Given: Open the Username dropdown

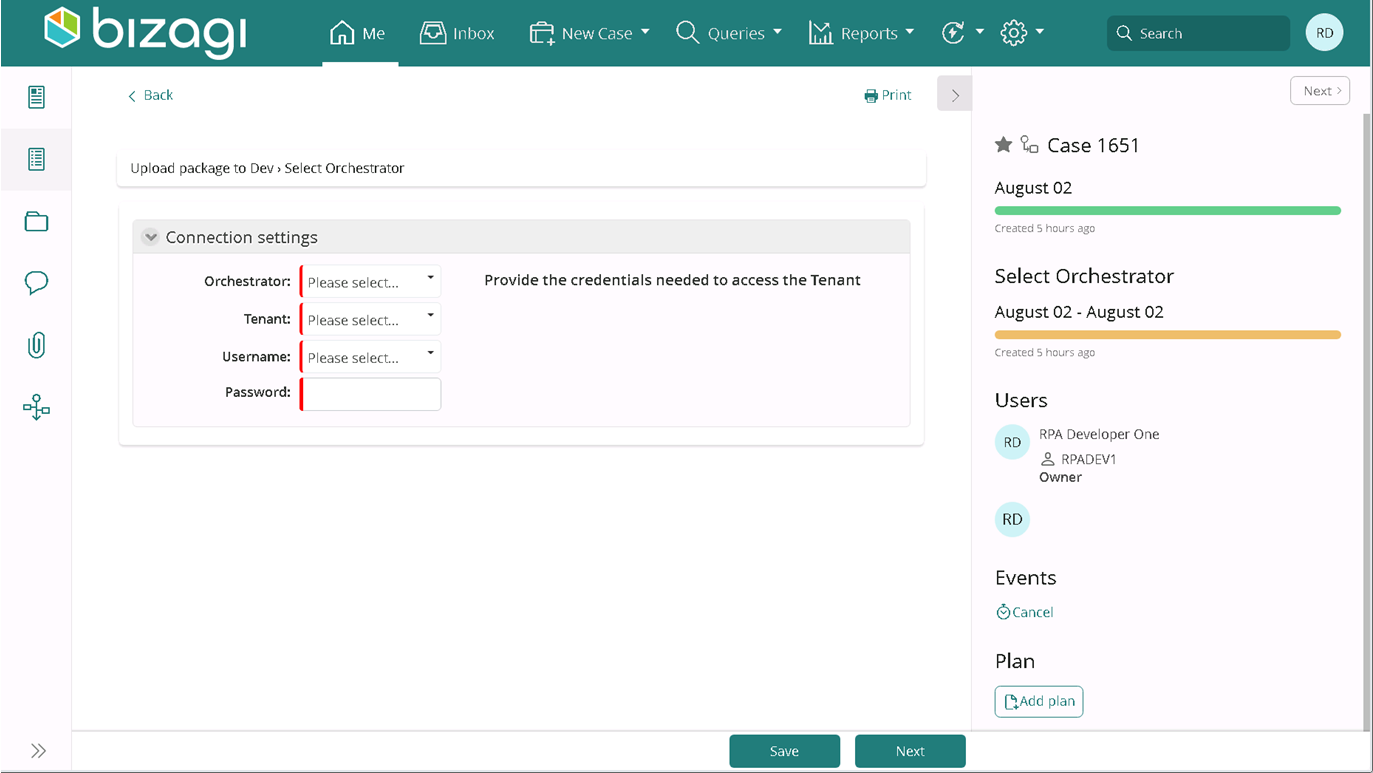Looking at the screenshot, I should [x=370, y=357].
